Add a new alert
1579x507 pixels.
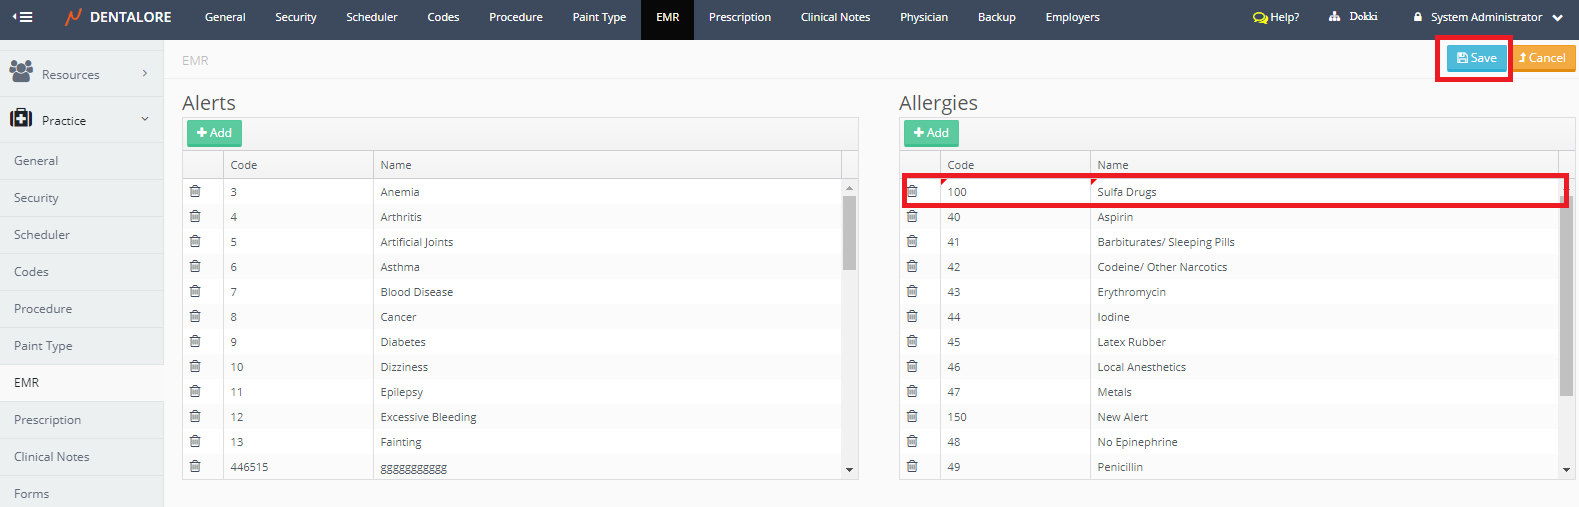(x=214, y=133)
